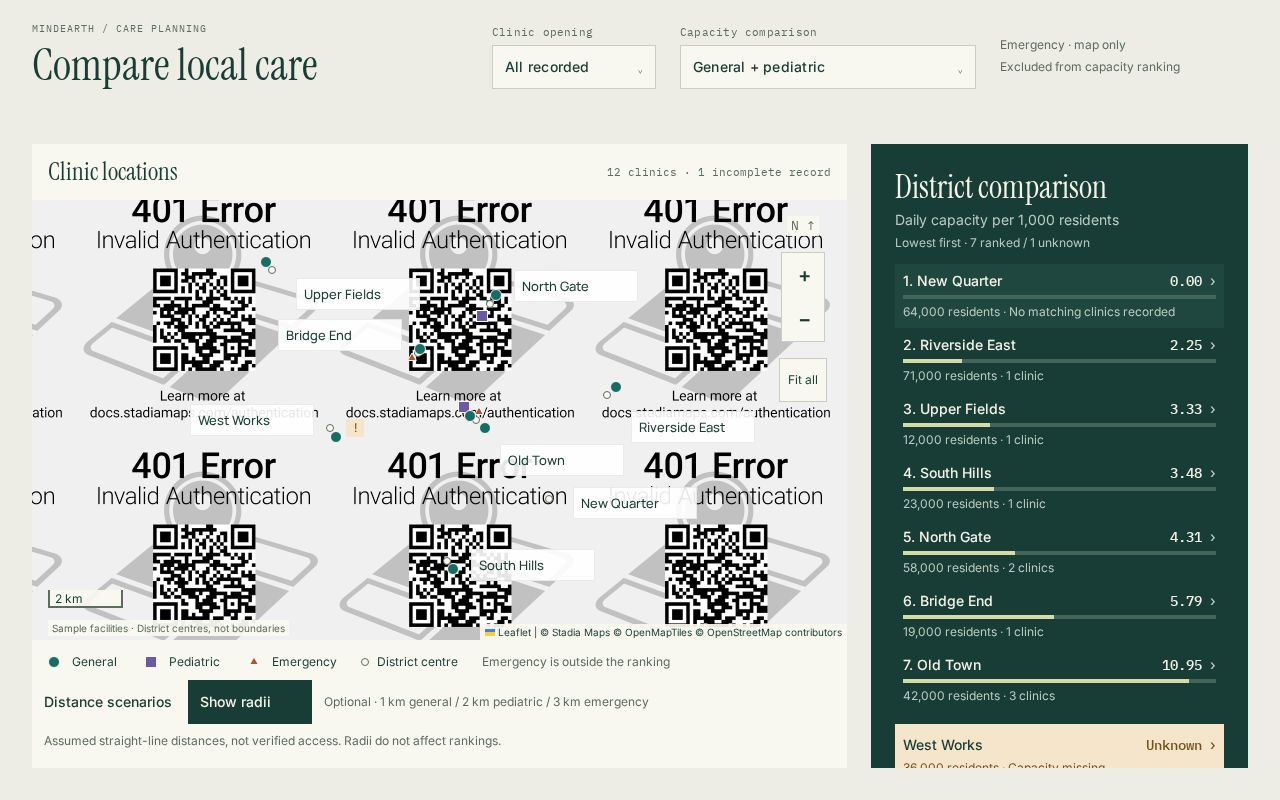This screenshot has width=1280, height=800.
Task: Click the Riverside East label on the map
Action: click(692, 427)
